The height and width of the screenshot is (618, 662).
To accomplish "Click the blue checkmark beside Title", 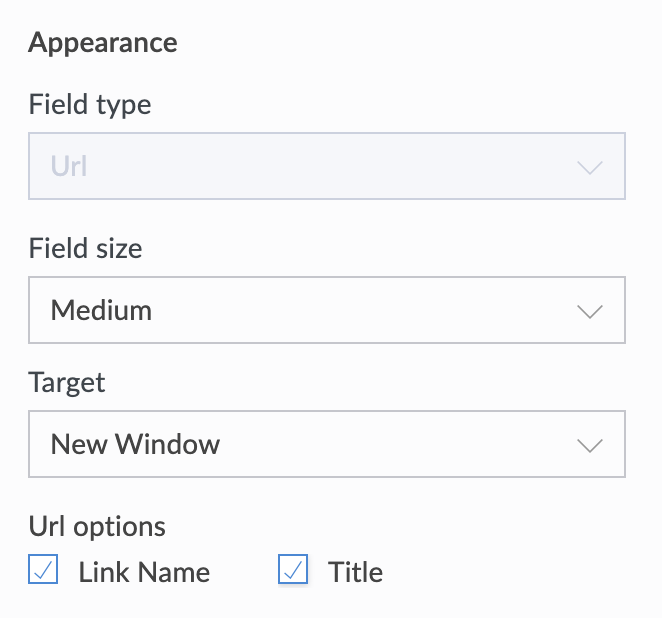I will [293, 570].
